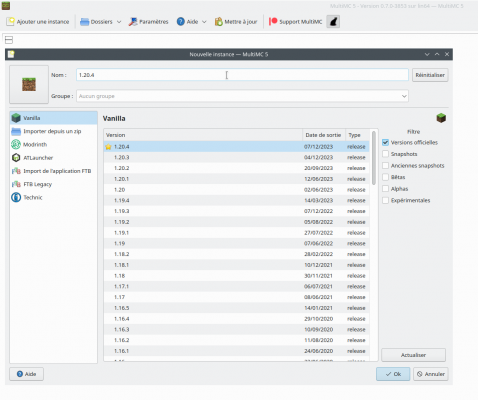Screen dimensions: 478x400
Task: Open Support MultiMC Patreon link
Action: 296,22
